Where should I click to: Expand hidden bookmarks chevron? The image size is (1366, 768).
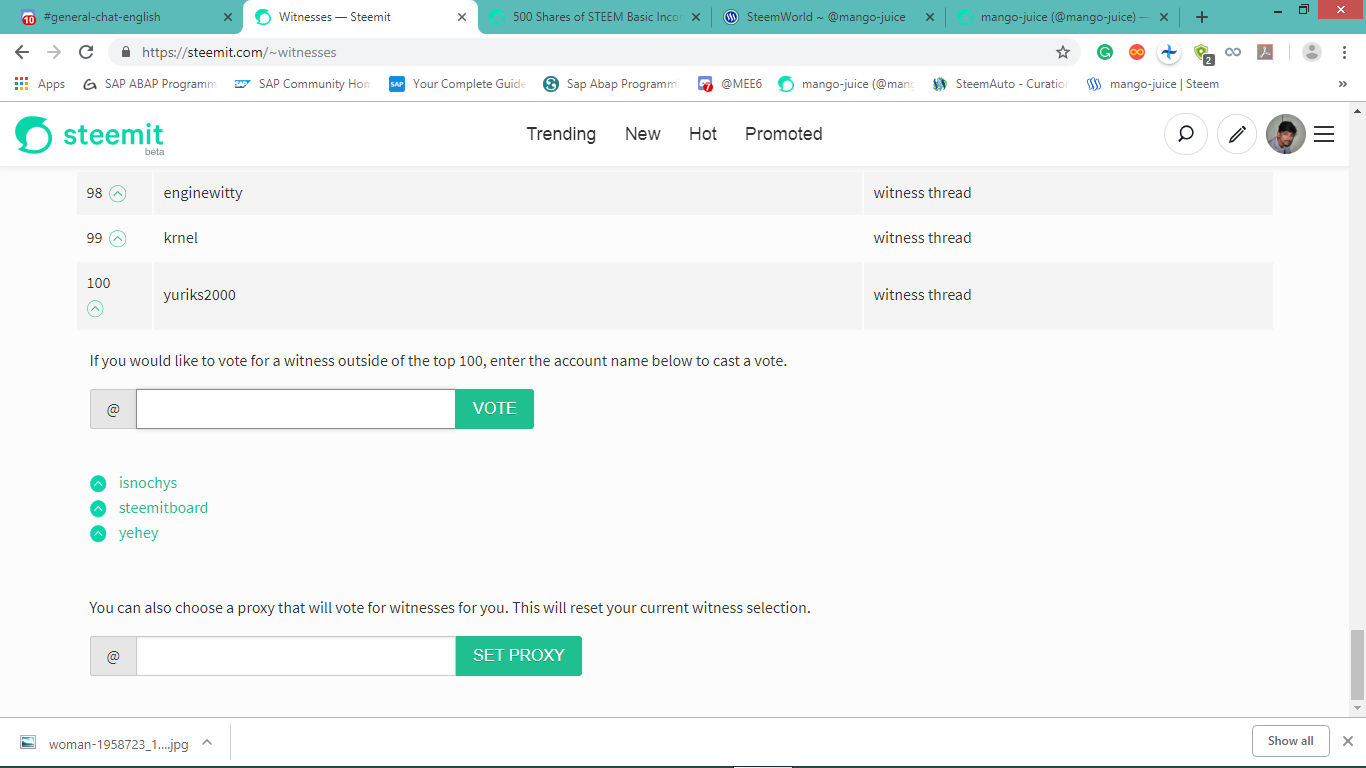(1342, 84)
